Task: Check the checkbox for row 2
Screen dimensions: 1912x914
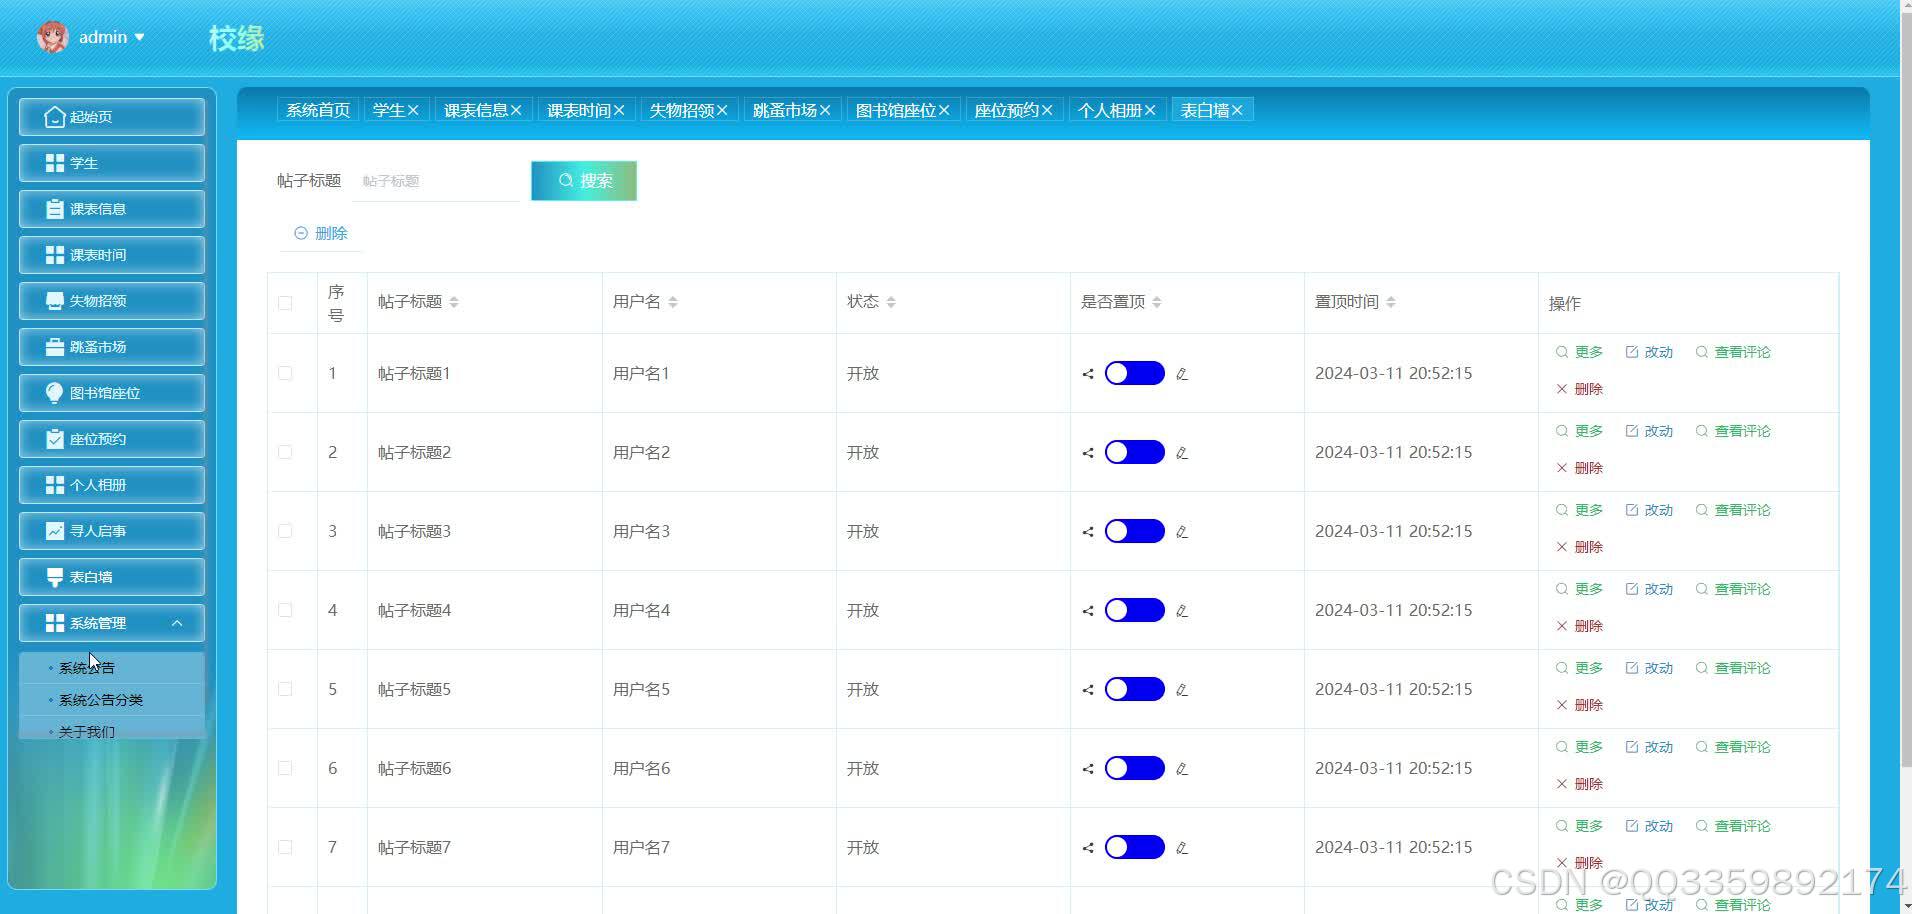Action: [285, 452]
